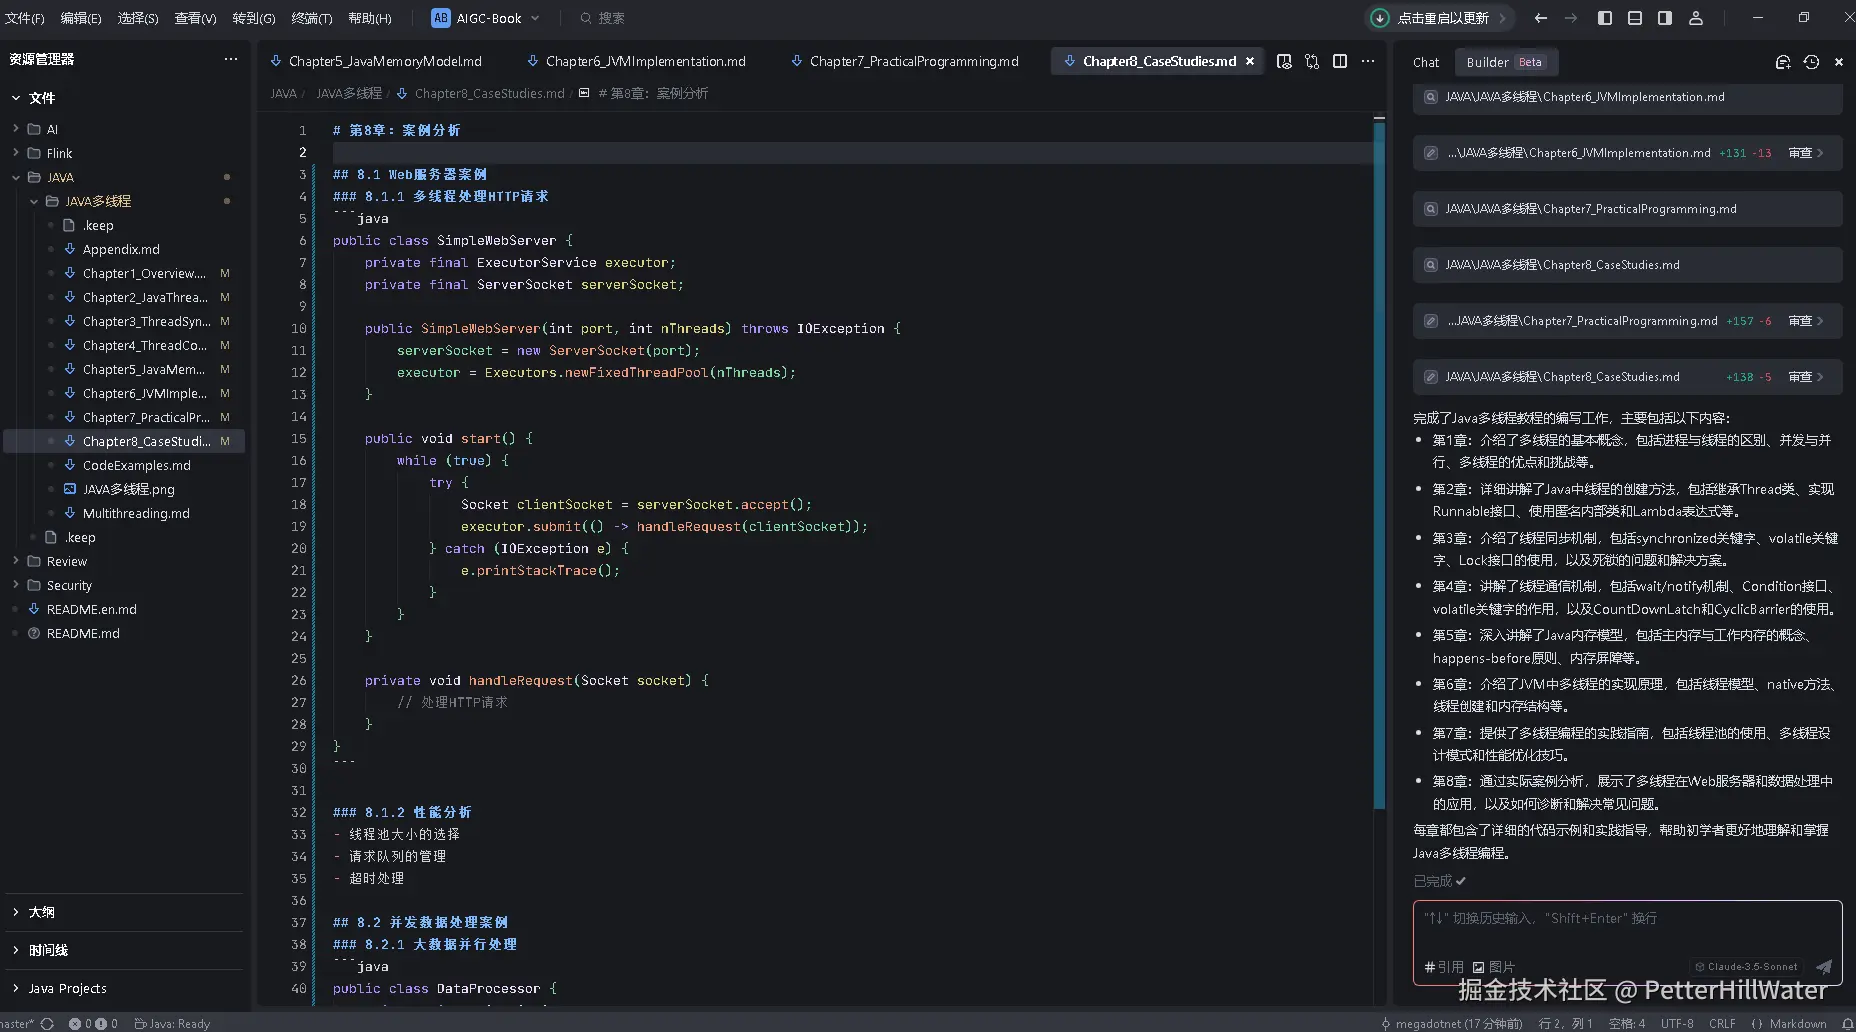
Task: Navigate forward with the right arrow
Action: click(x=1571, y=18)
